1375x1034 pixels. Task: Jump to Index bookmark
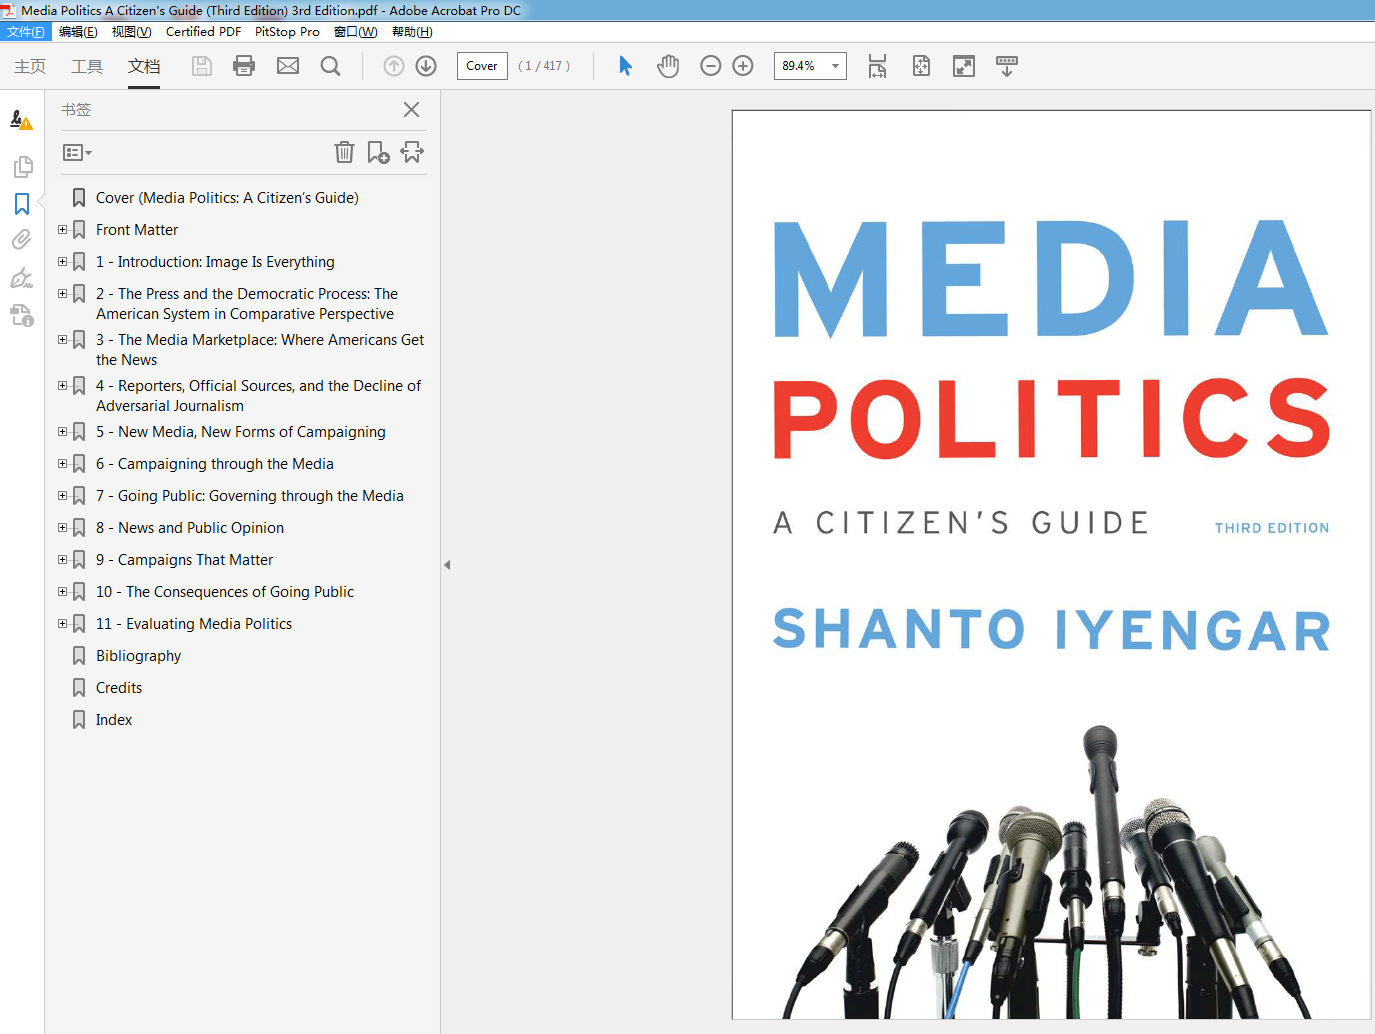point(114,720)
